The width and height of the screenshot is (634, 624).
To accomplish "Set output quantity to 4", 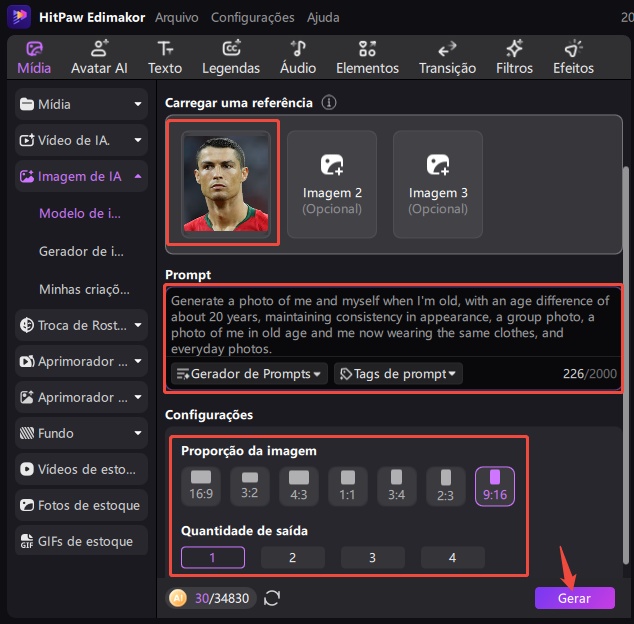I will (452, 557).
